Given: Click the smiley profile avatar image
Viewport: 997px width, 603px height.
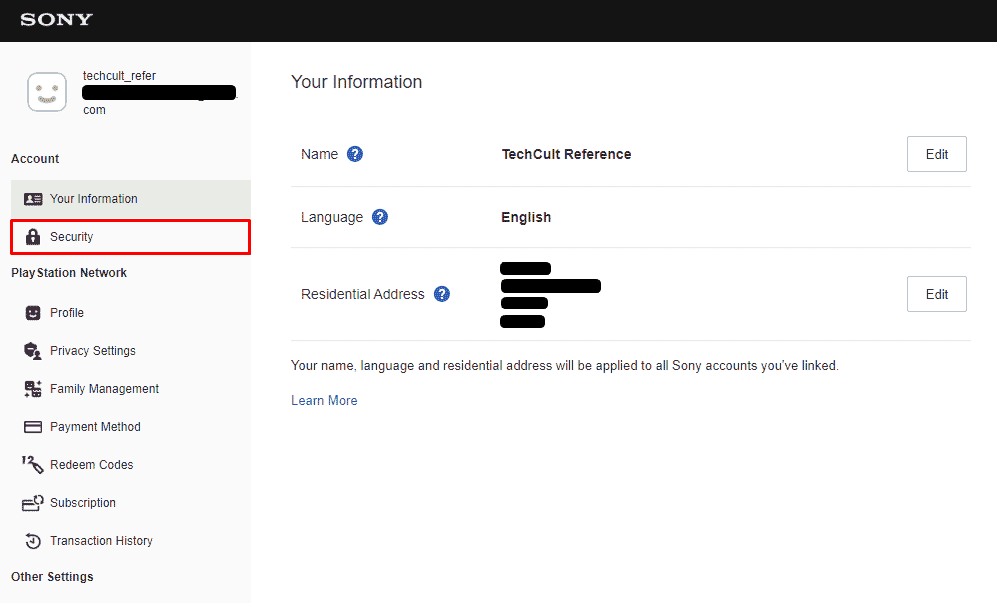Looking at the screenshot, I should tap(47, 92).
